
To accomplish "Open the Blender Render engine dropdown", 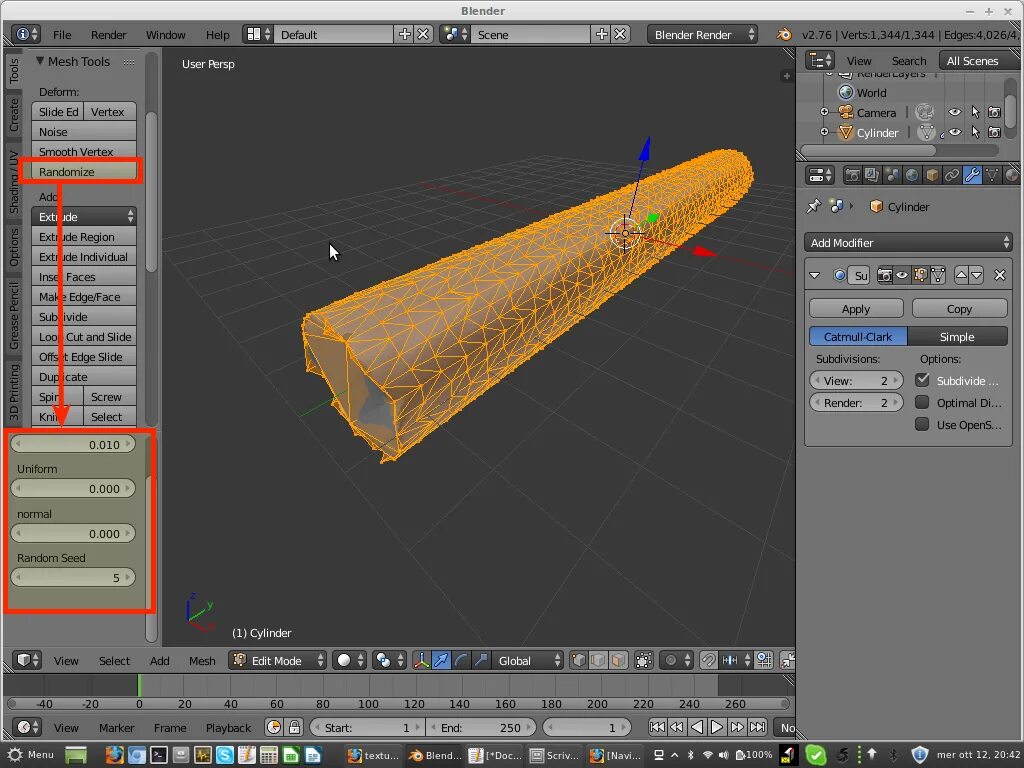I will [x=702, y=34].
